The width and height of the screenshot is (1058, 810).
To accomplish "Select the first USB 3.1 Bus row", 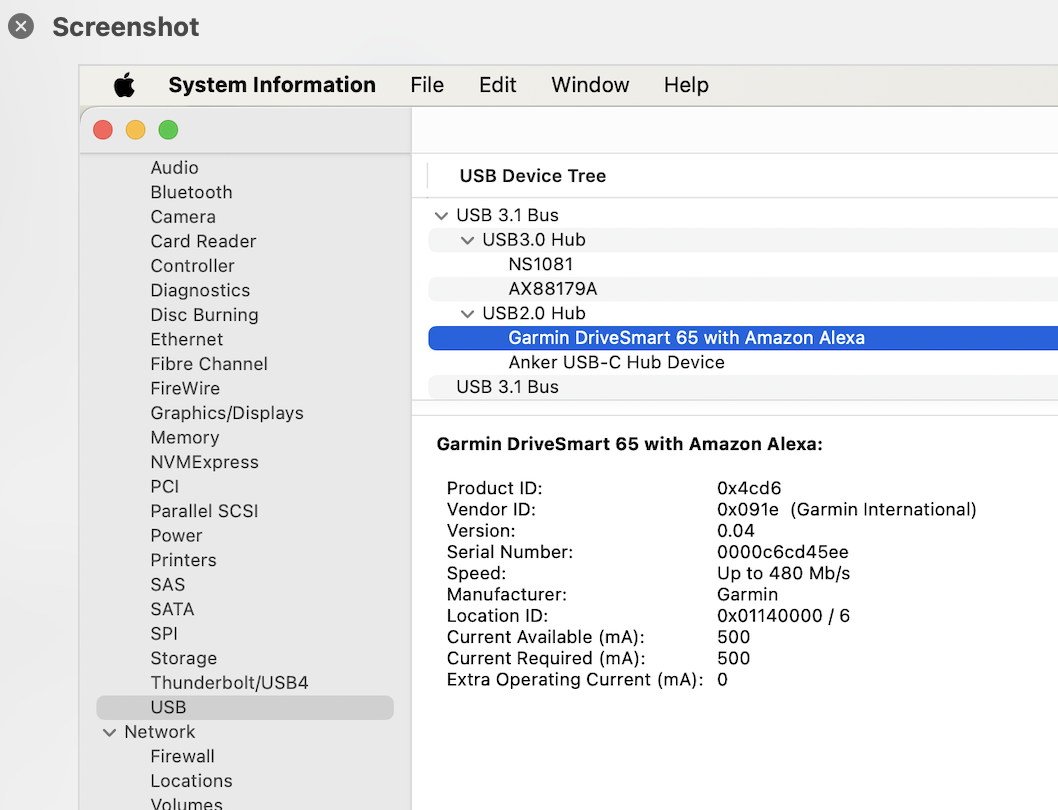I will click(743, 215).
